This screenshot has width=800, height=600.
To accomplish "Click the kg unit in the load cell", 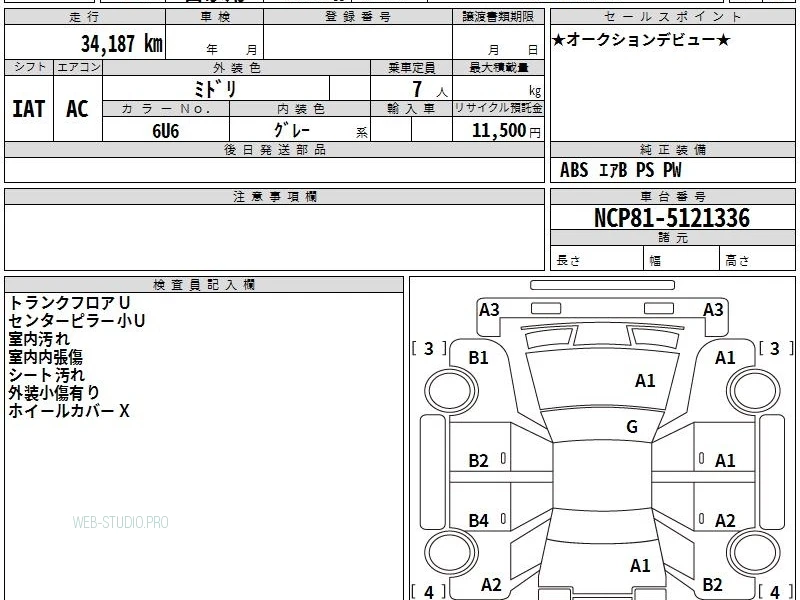I will click(x=535, y=91).
